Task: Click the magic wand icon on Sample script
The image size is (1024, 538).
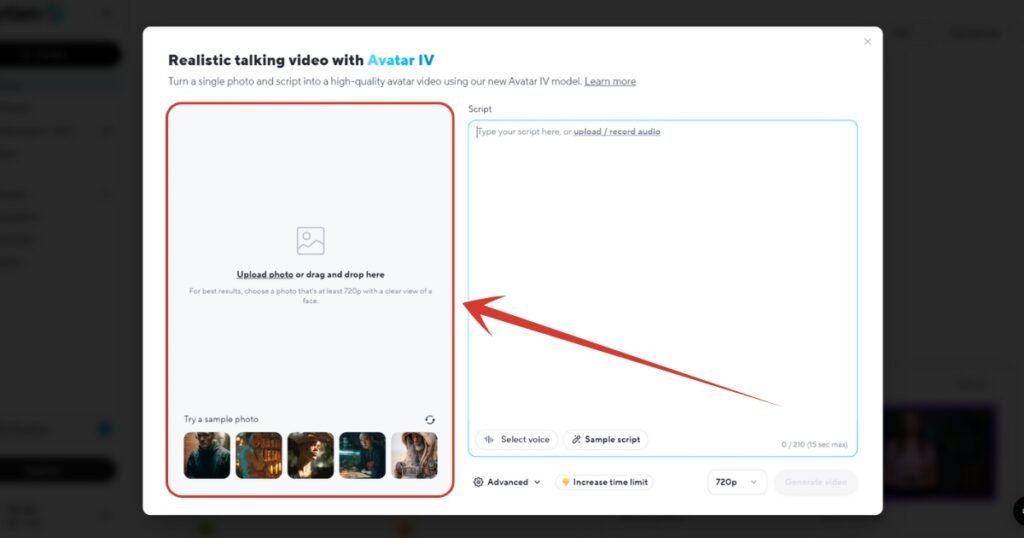Action: 576,440
